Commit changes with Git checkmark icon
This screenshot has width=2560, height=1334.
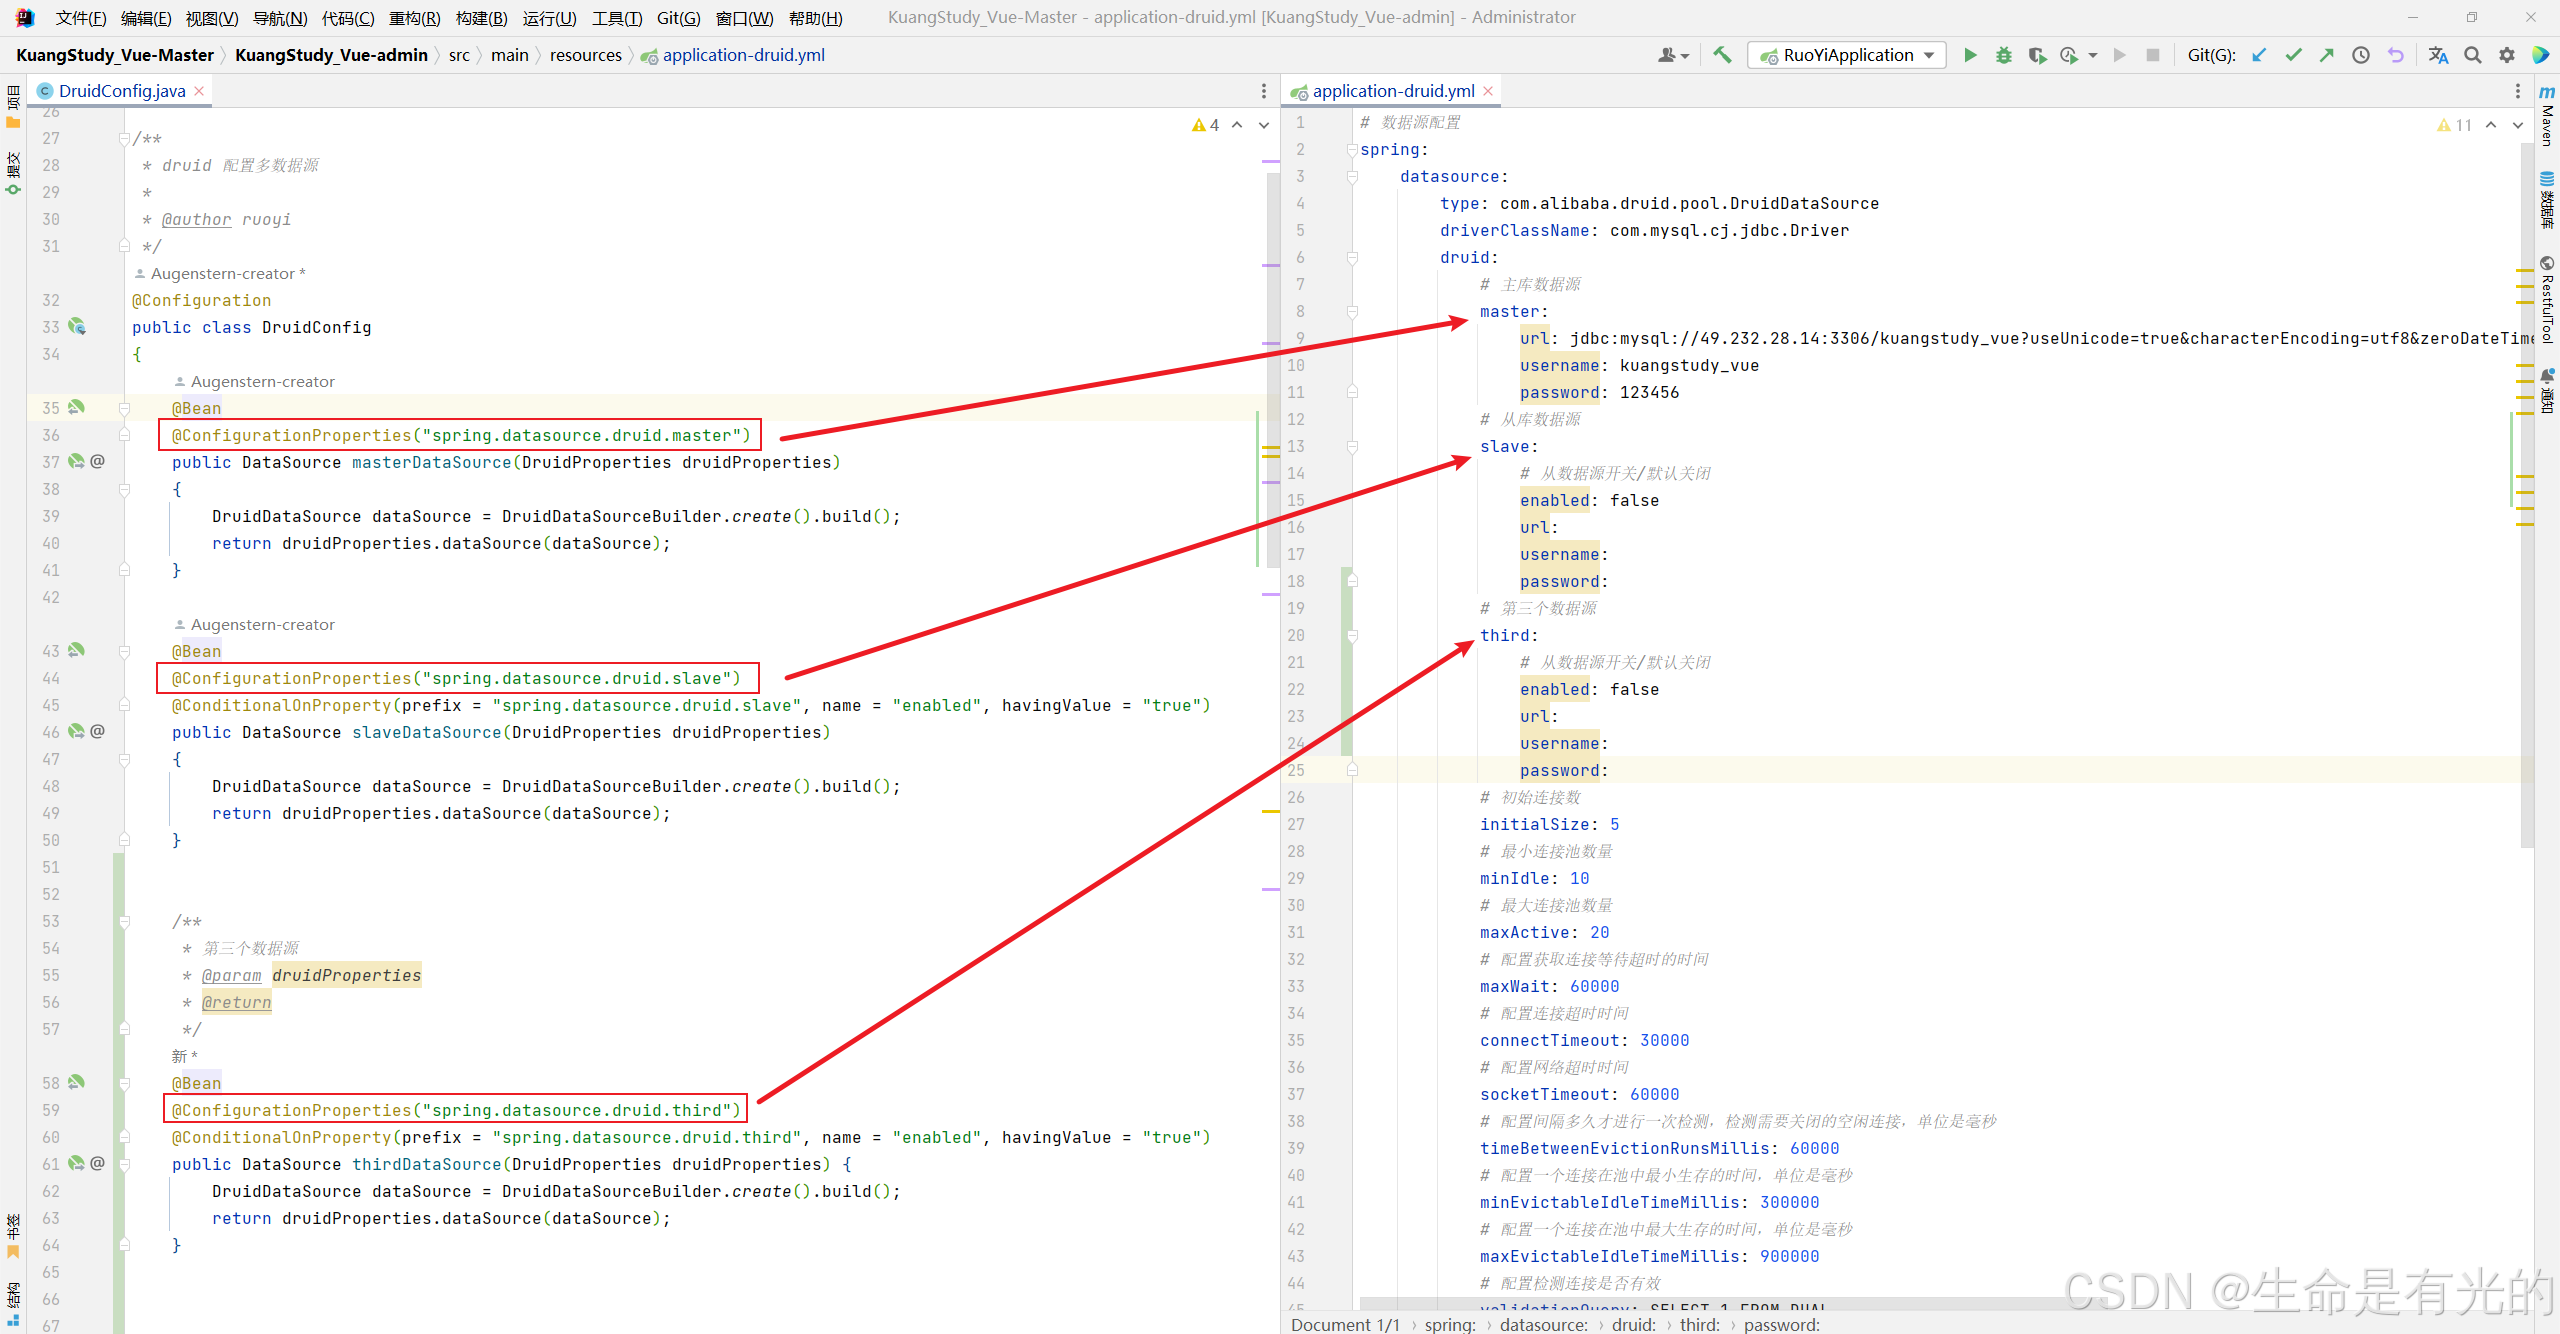(x=2293, y=55)
